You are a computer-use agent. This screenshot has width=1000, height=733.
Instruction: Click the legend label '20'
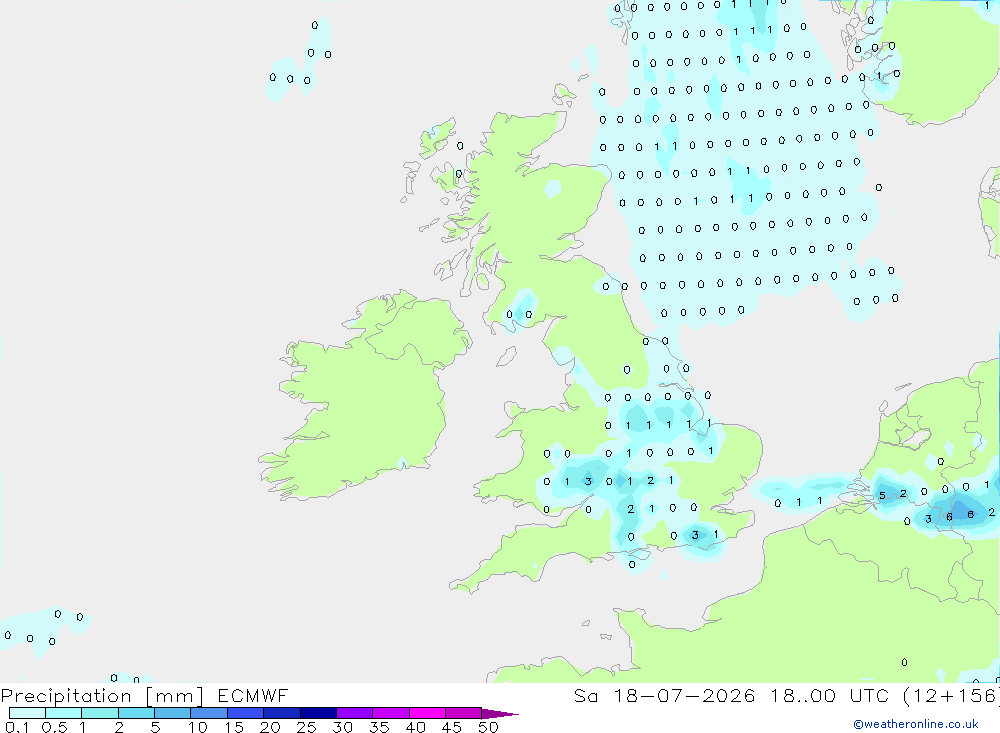point(270,727)
